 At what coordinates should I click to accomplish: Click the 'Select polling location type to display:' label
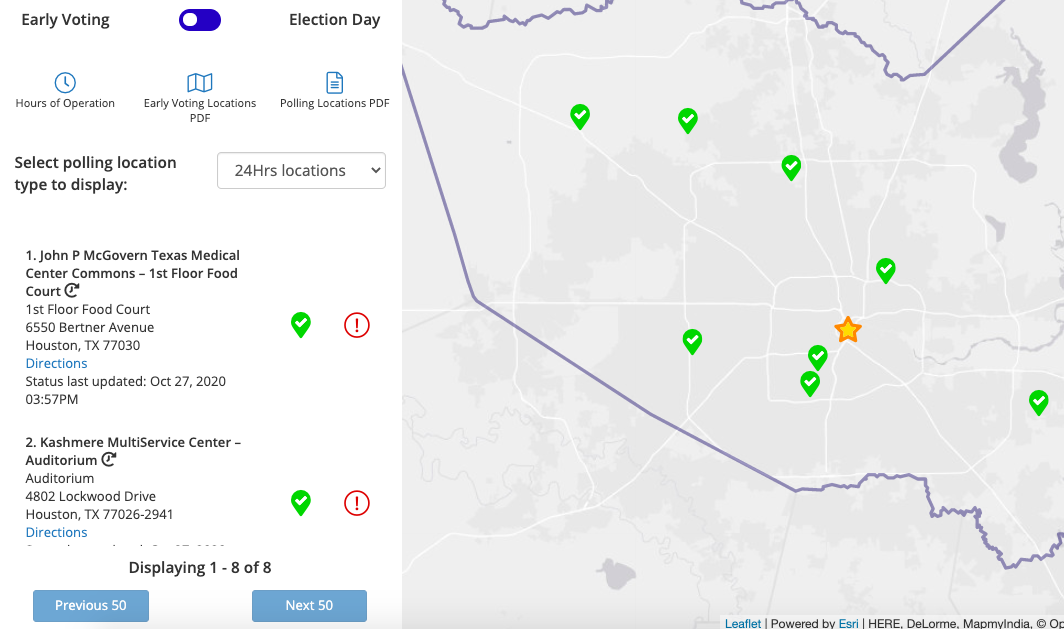coord(96,173)
